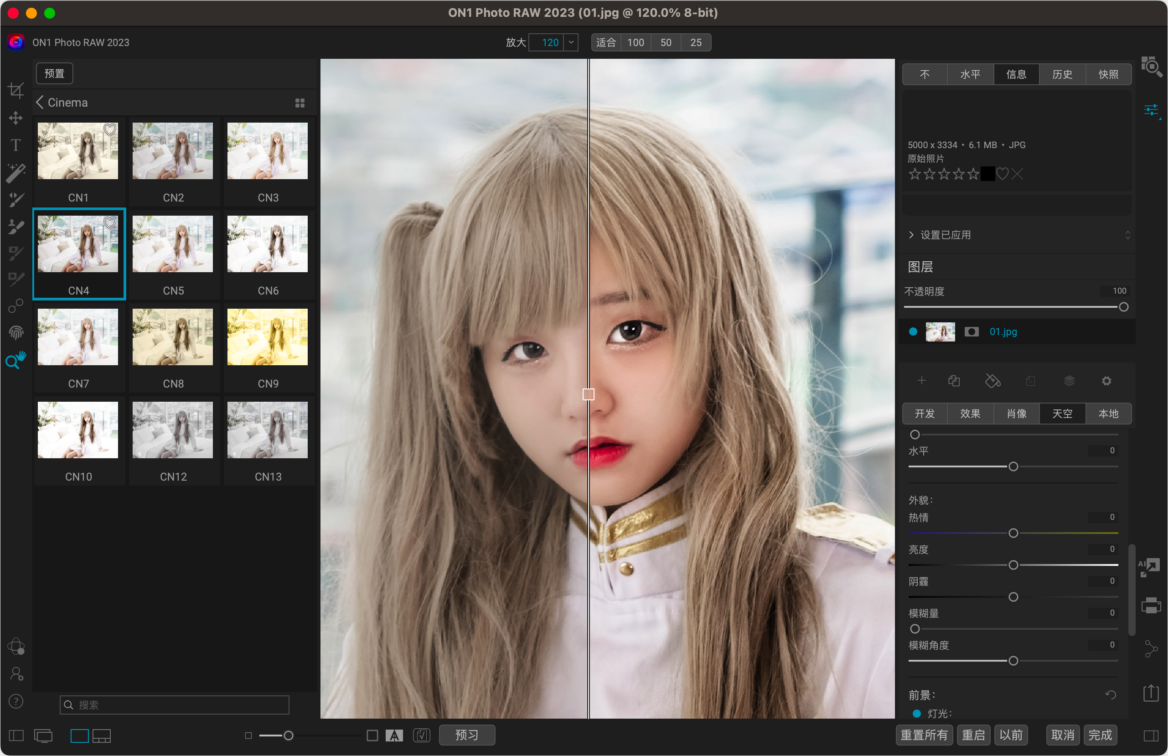The width and height of the screenshot is (1168, 756).
Task: Switch to the 水平 tab
Action: [x=970, y=74]
